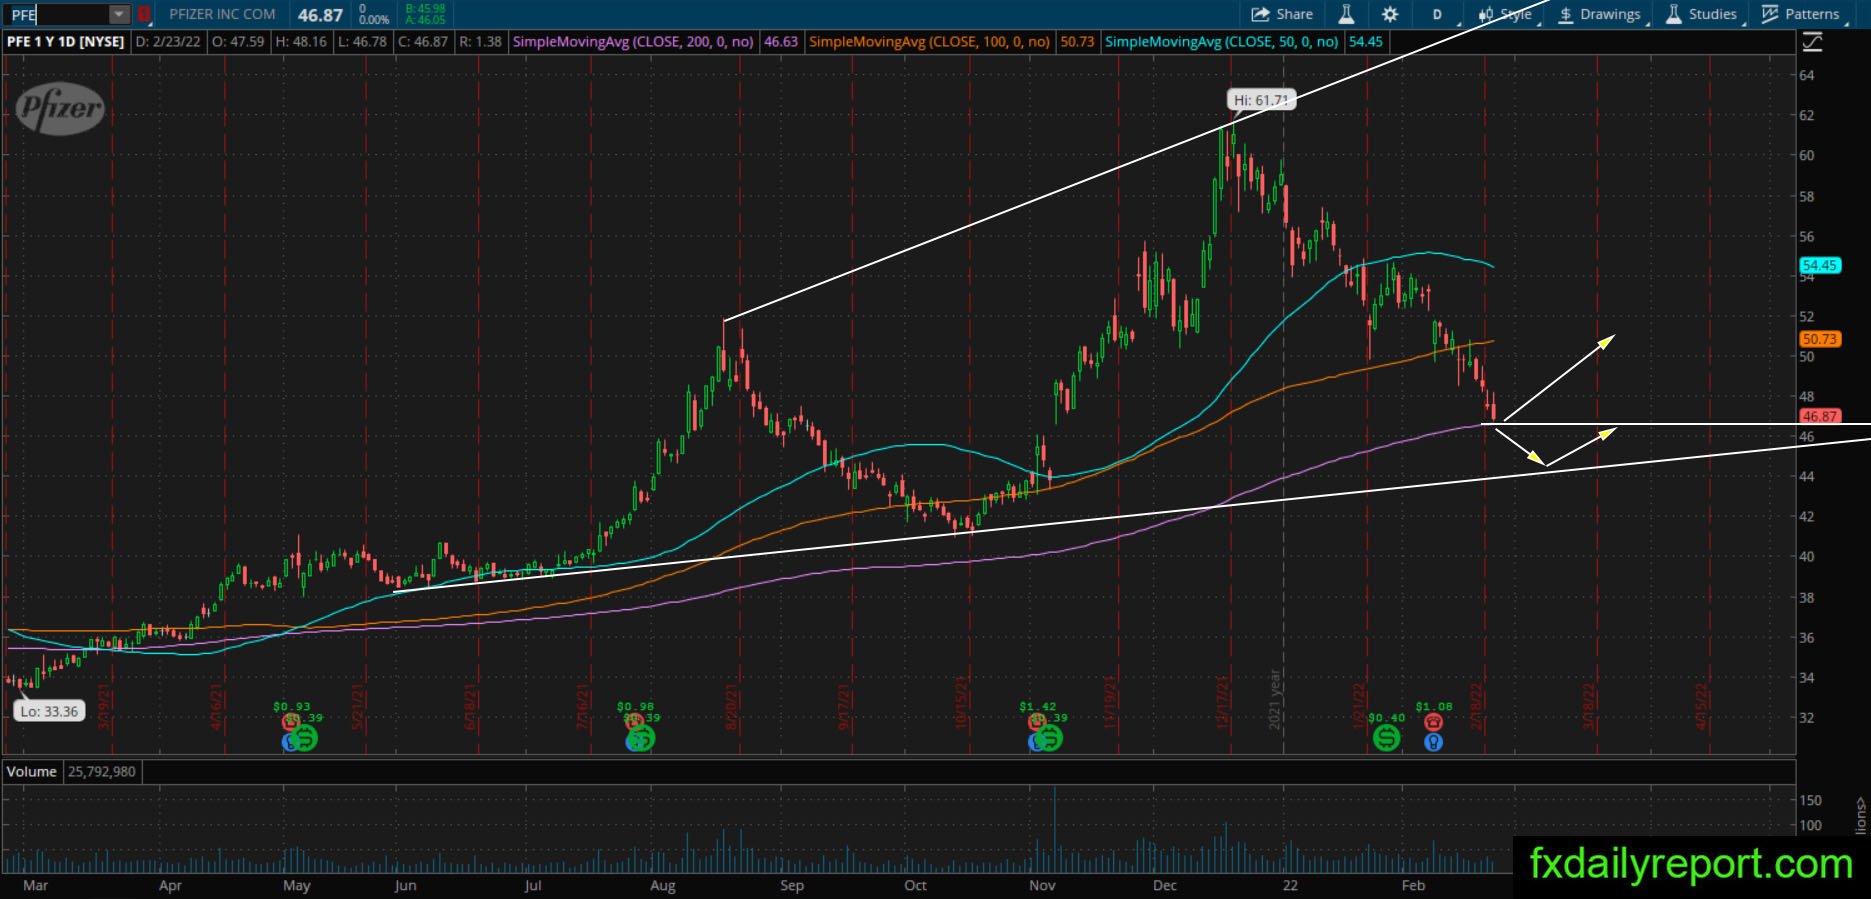
Task: Open chart settings with the gear icon
Action: point(1390,14)
